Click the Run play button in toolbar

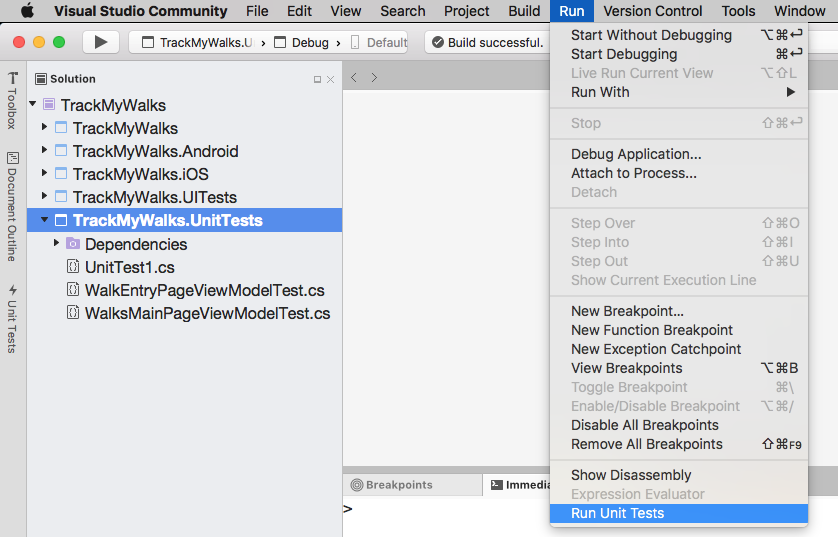(x=100, y=42)
